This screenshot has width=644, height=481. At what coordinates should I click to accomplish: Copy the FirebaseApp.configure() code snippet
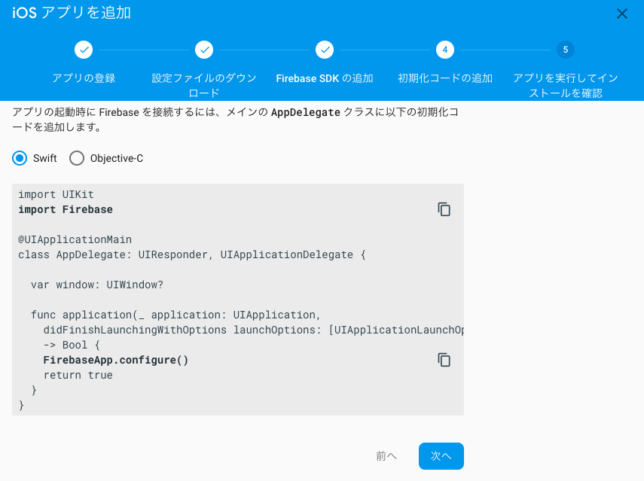pyautogui.click(x=444, y=360)
